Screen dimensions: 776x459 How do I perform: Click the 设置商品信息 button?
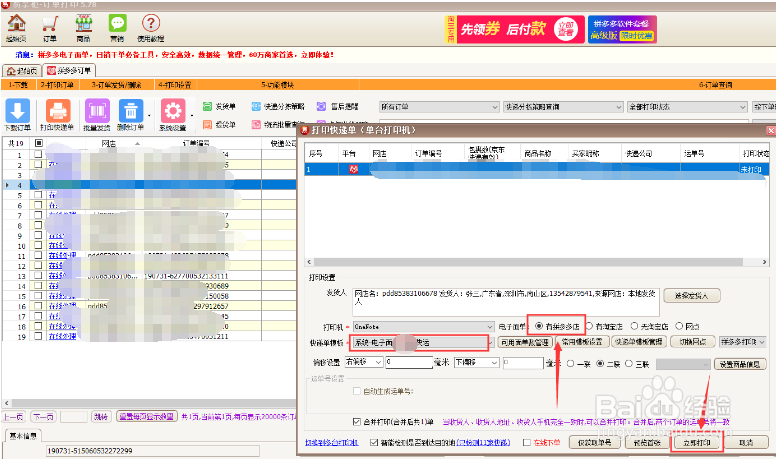(740, 364)
